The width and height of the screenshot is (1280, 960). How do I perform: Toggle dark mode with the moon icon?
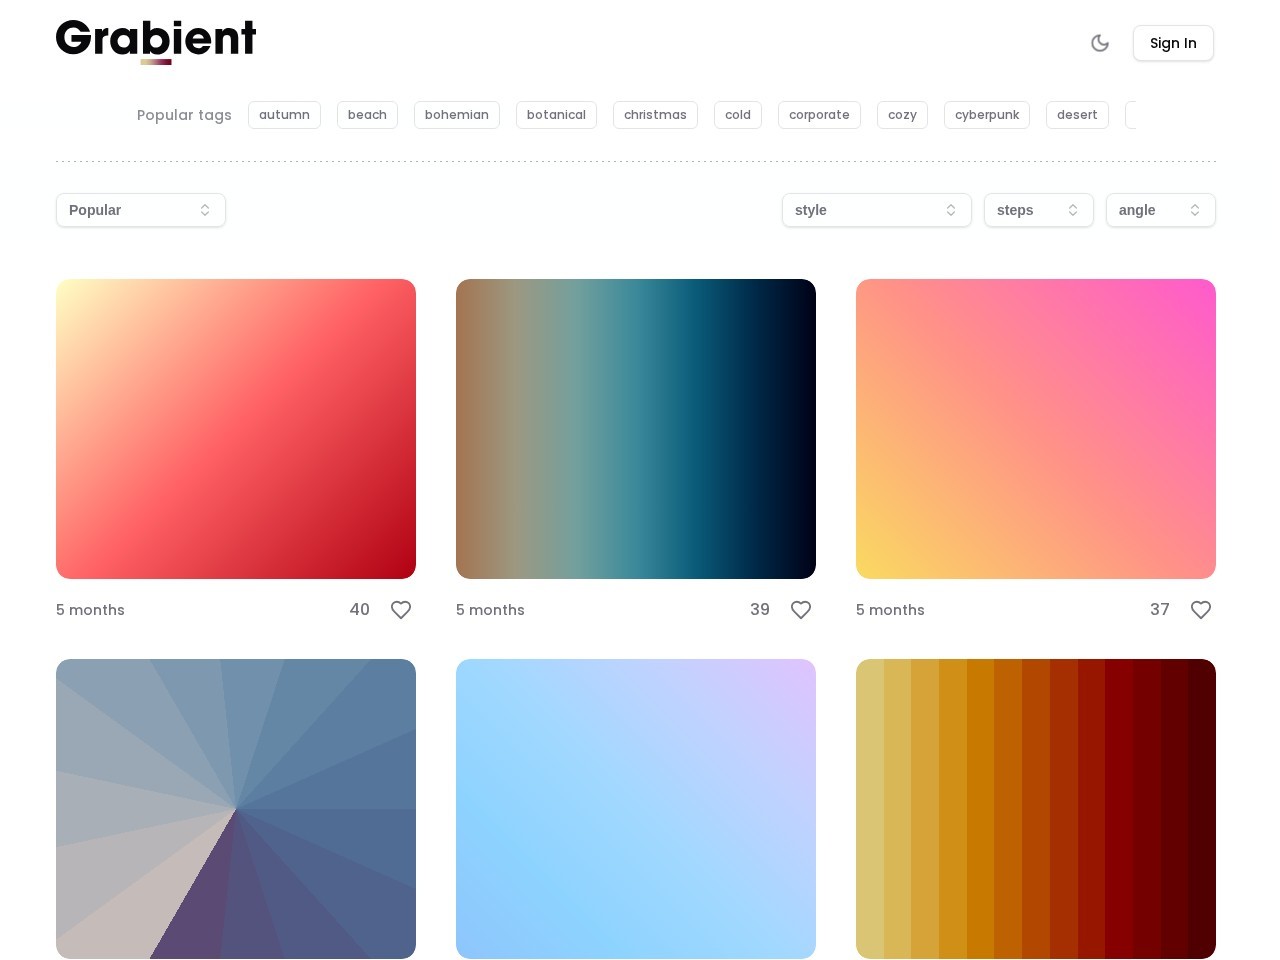pos(1100,43)
